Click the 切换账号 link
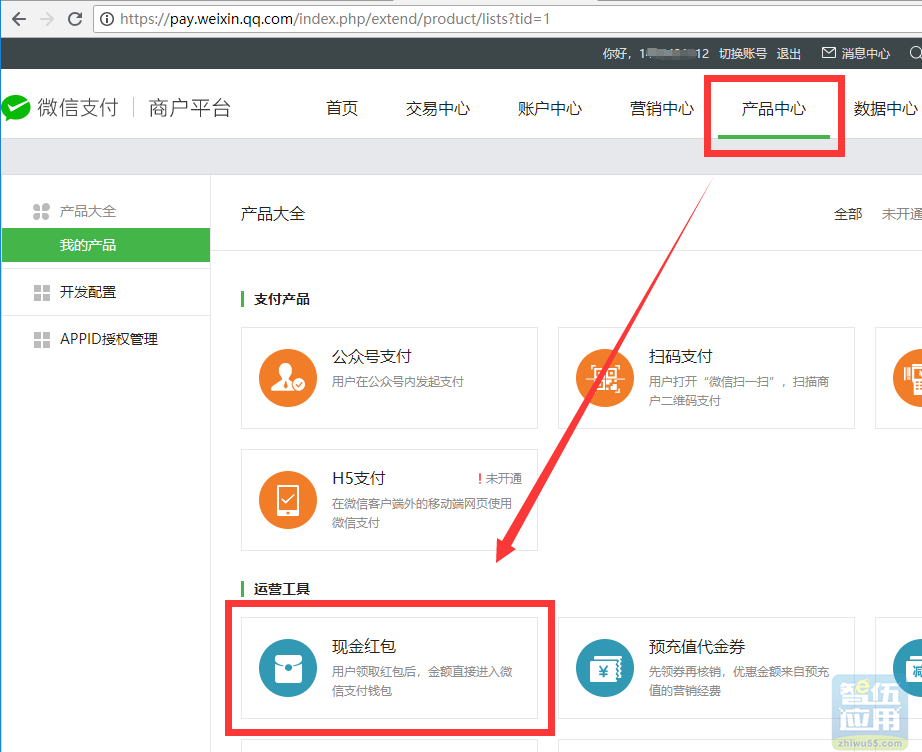This screenshot has height=752, width=922. click(743, 54)
